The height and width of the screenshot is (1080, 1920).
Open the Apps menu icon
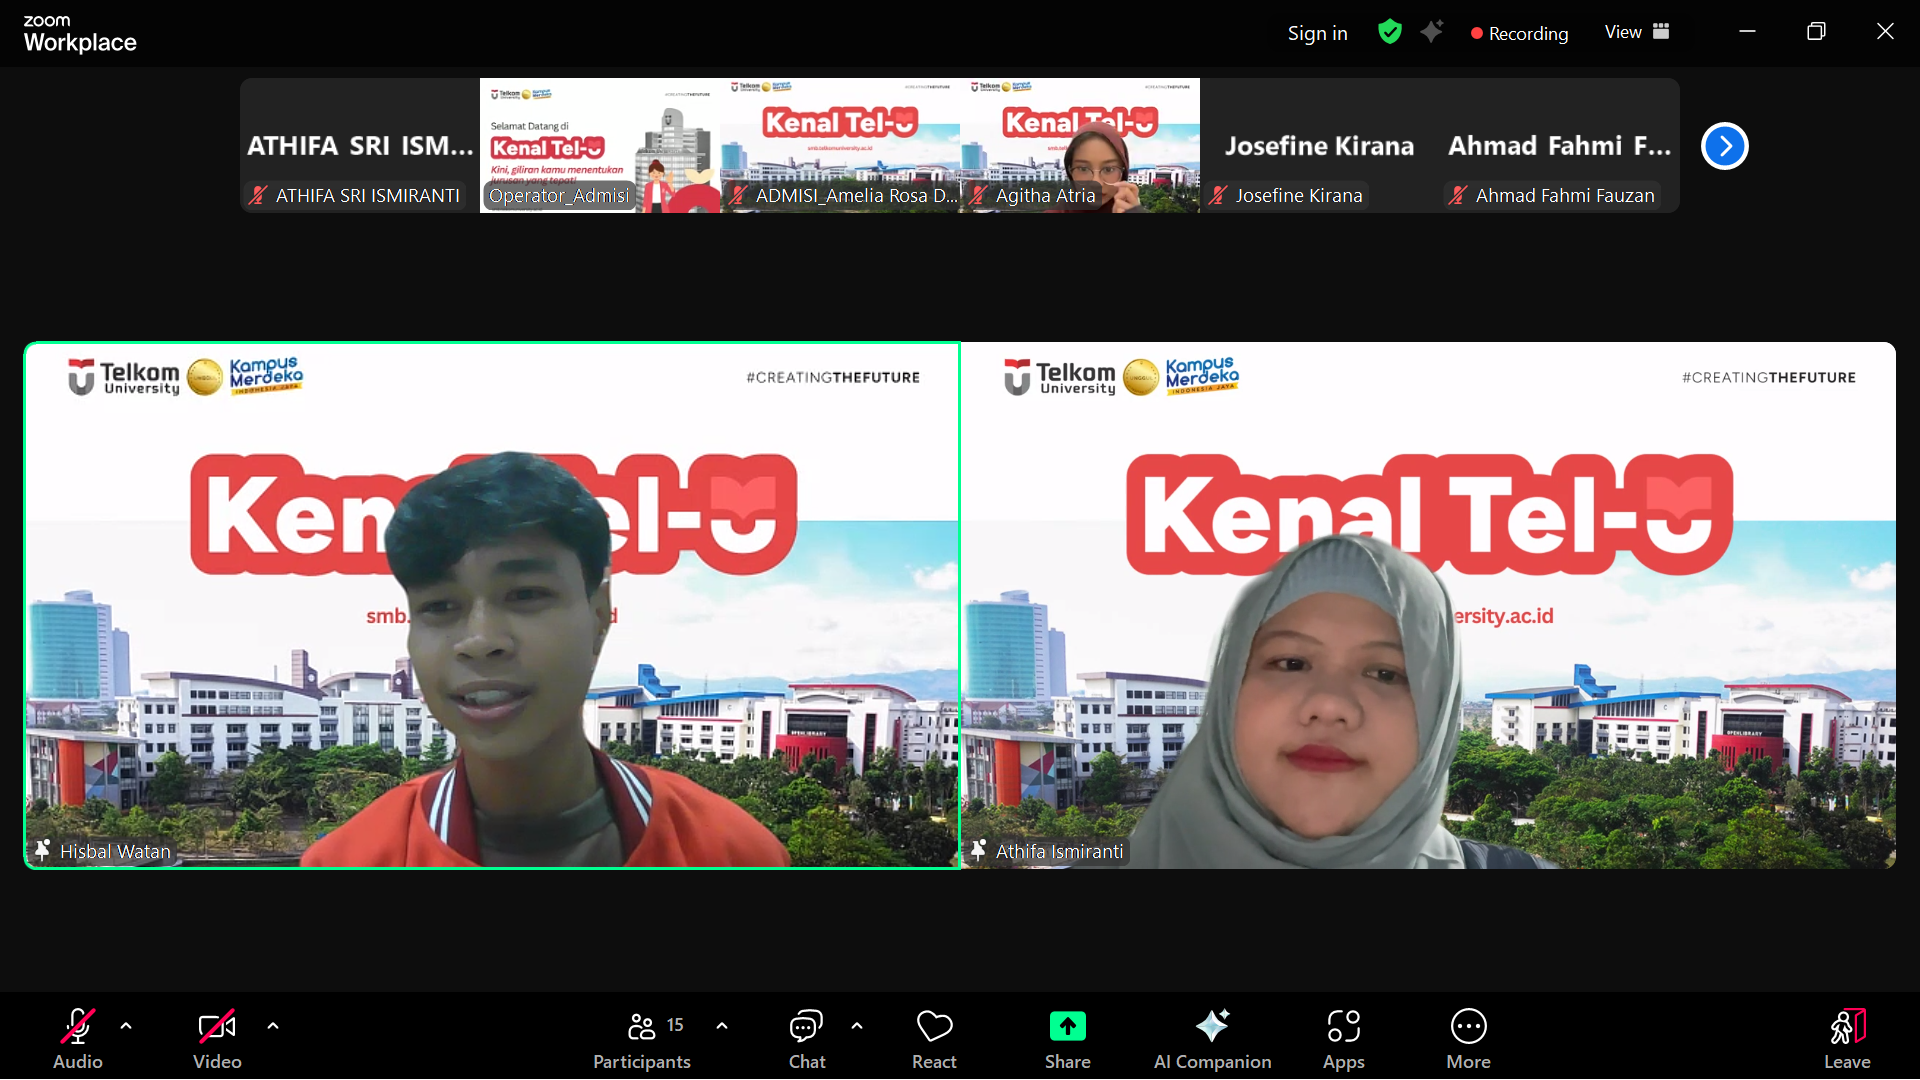[x=1343, y=1027]
